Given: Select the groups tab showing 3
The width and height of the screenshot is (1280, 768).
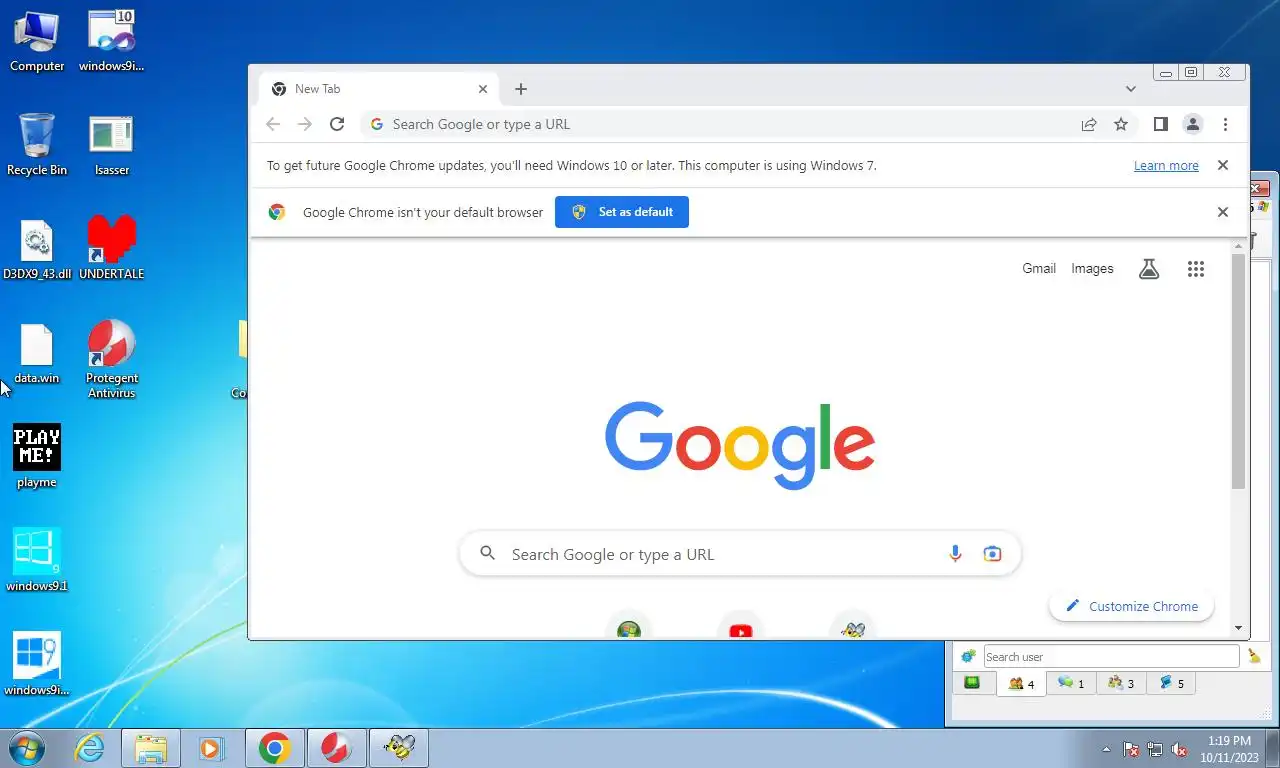Looking at the screenshot, I should (x=1121, y=683).
